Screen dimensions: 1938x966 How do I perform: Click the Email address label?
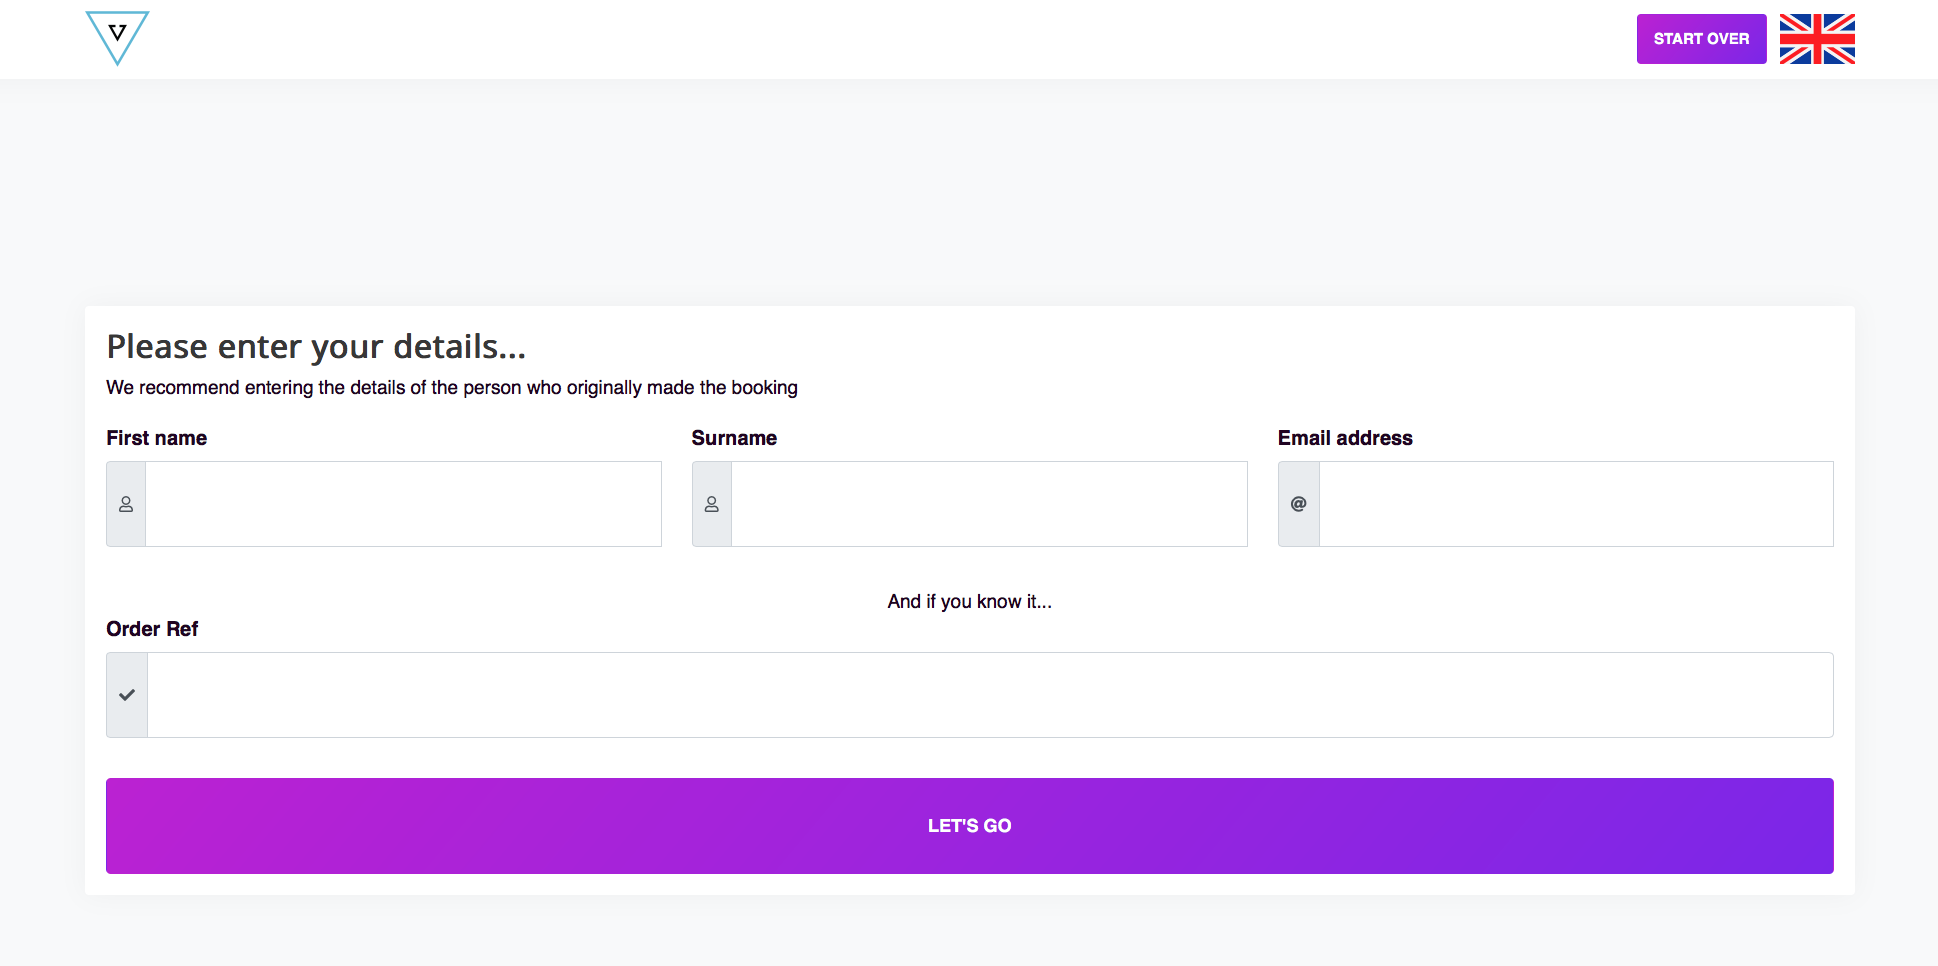point(1344,438)
